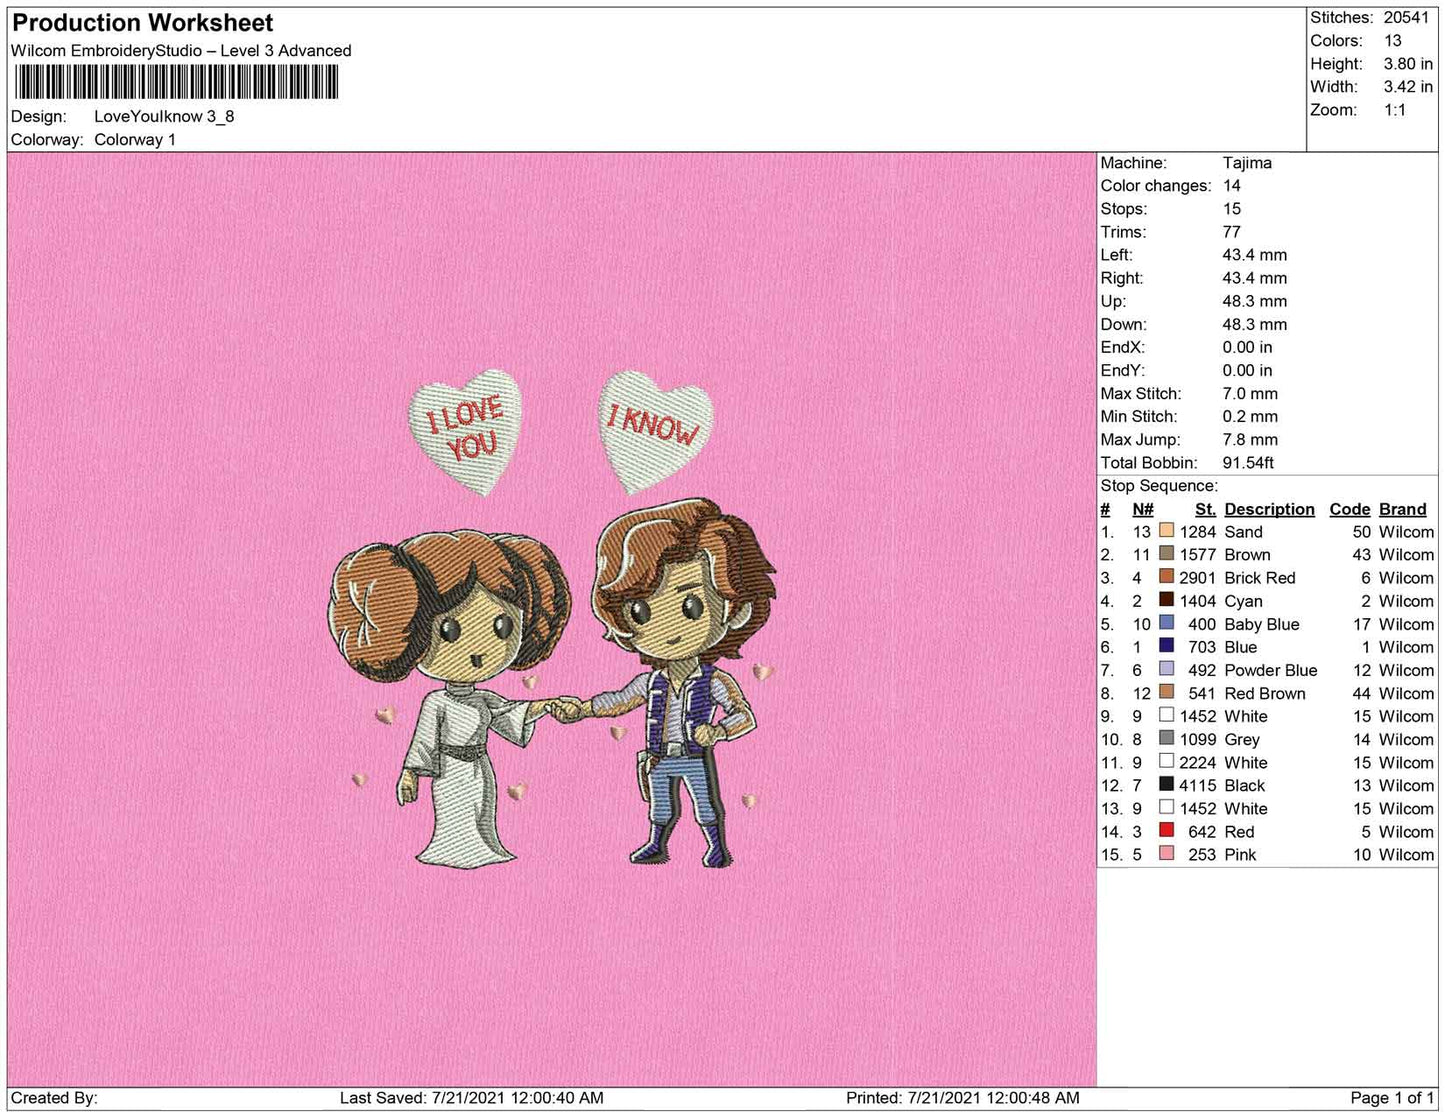Image resolution: width=1445 pixels, height=1112 pixels.
Task: Click the 'N#' column header
Action: (x=1143, y=509)
